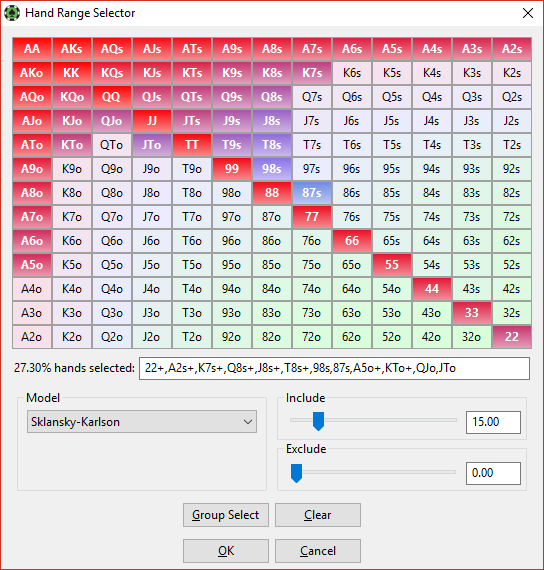Toggle the QQ hand cell
This screenshot has width=544, height=570.
click(112, 97)
